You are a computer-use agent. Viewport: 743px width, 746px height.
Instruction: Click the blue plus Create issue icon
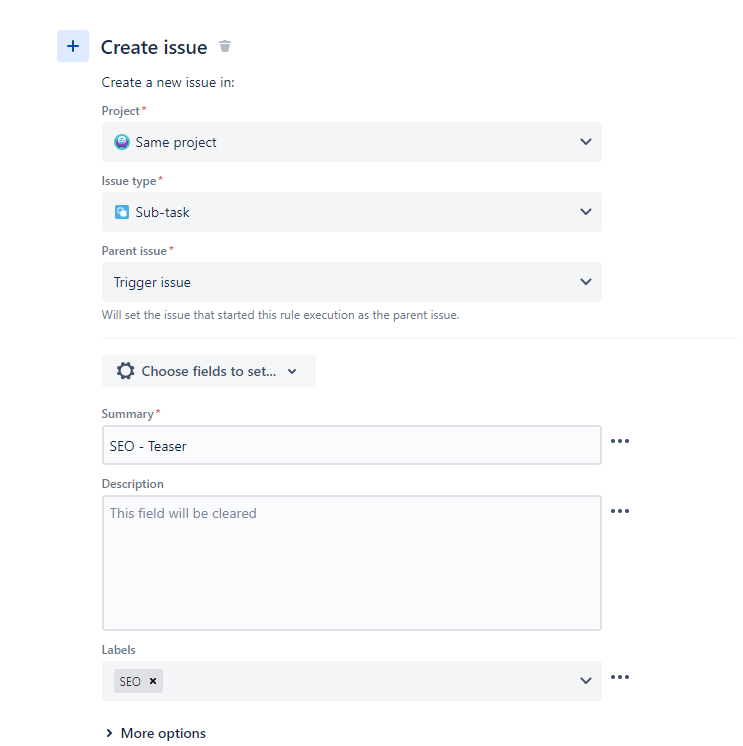tap(73, 46)
